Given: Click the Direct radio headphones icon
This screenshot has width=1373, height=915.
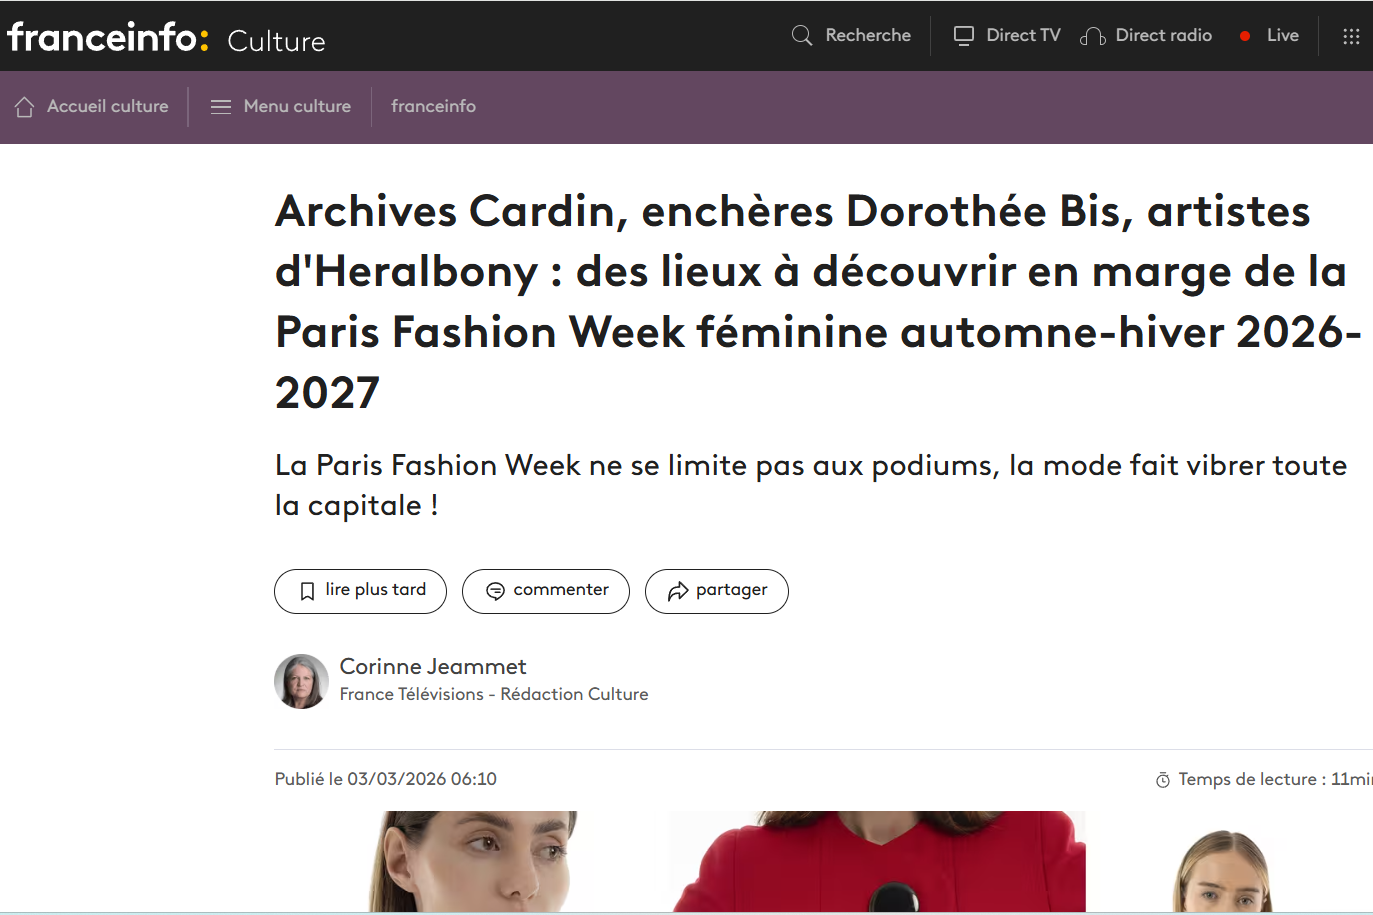Looking at the screenshot, I should [x=1093, y=37].
